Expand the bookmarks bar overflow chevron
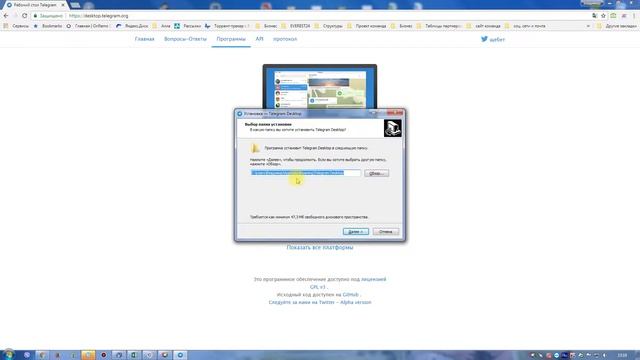This screenshot has height=360, width=640. [588, 26]
